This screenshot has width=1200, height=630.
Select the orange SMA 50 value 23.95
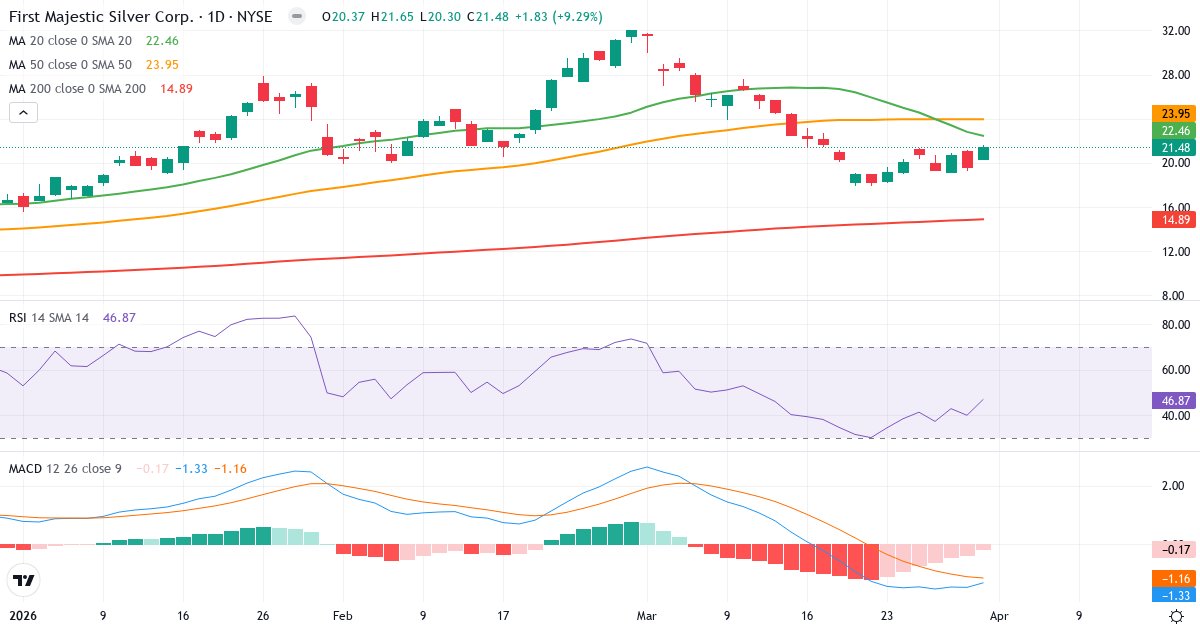160,64
